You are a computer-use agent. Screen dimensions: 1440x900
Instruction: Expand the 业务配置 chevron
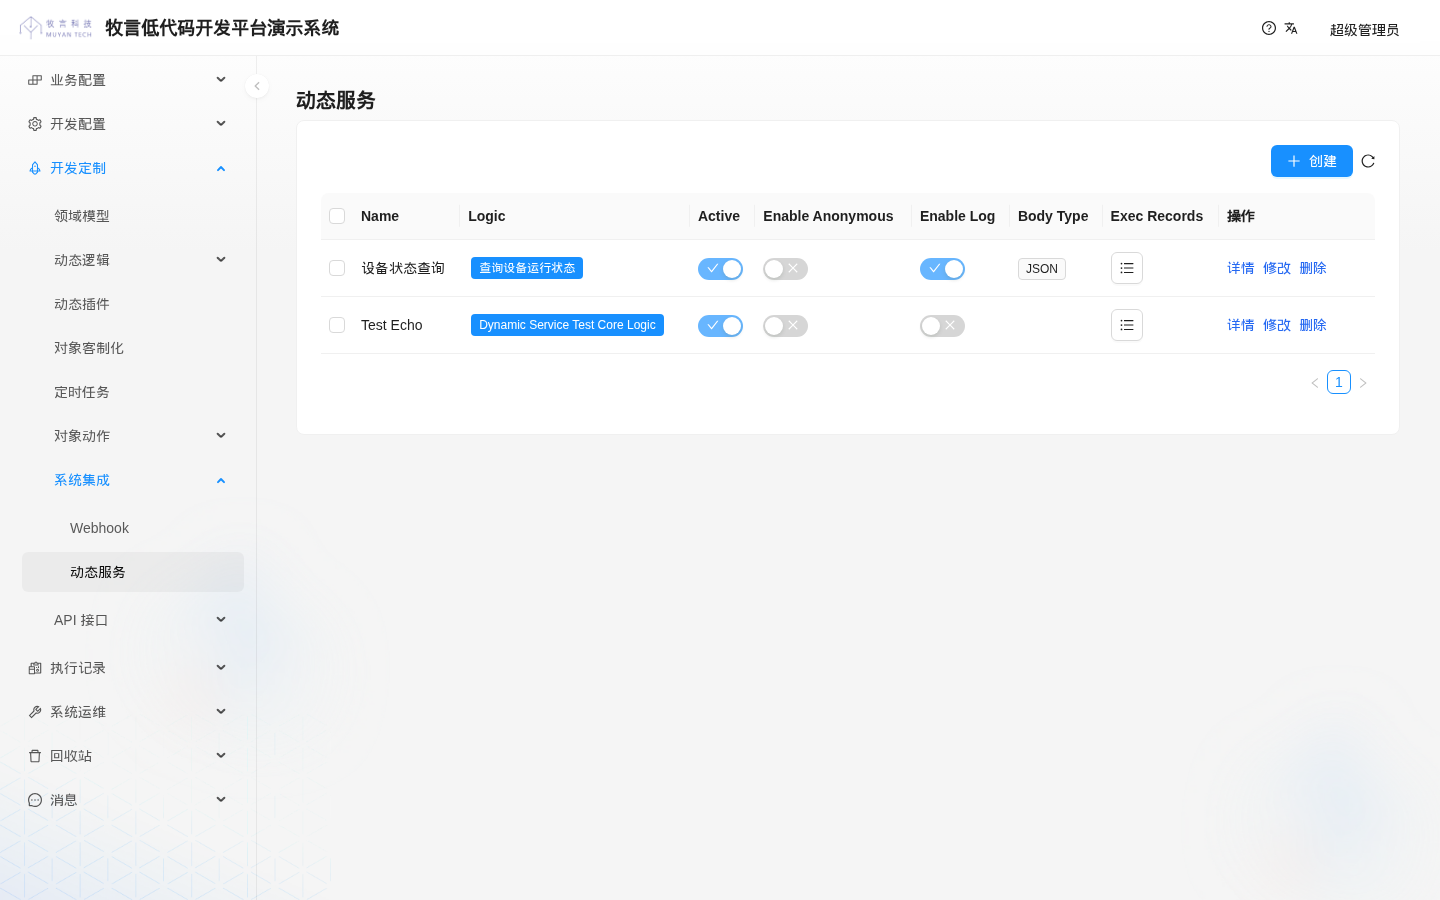(x=221, y=79)
